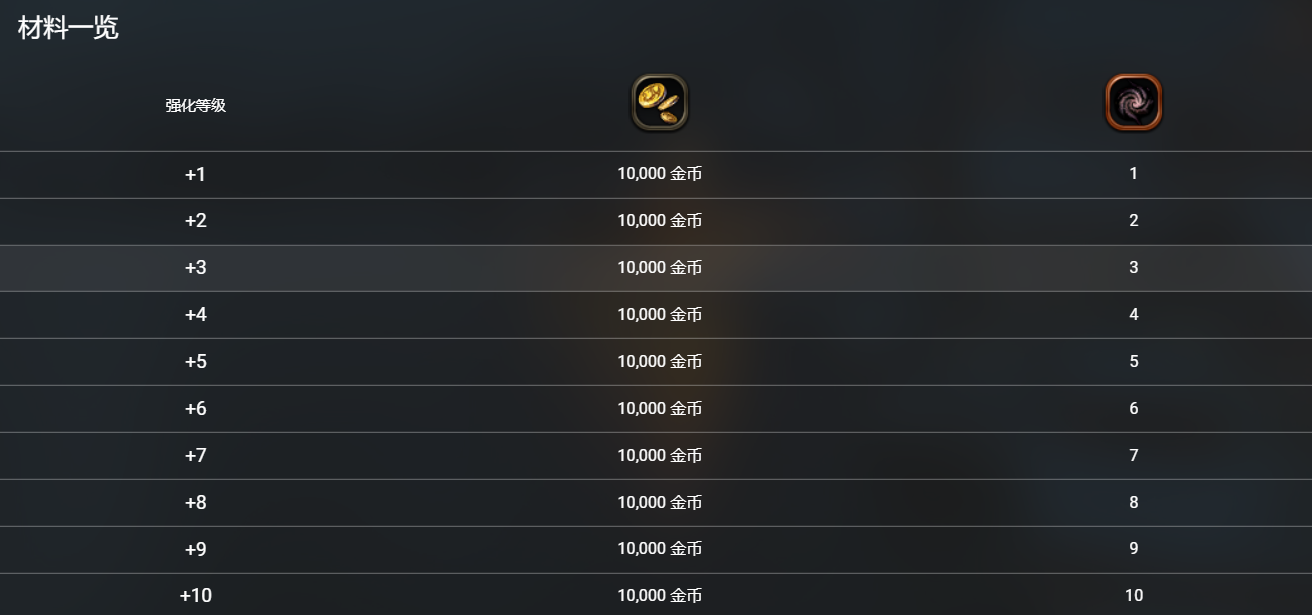1312x615 pixels.
Task: Click the 强化等级 column header
Action: [x=196, y=105]
